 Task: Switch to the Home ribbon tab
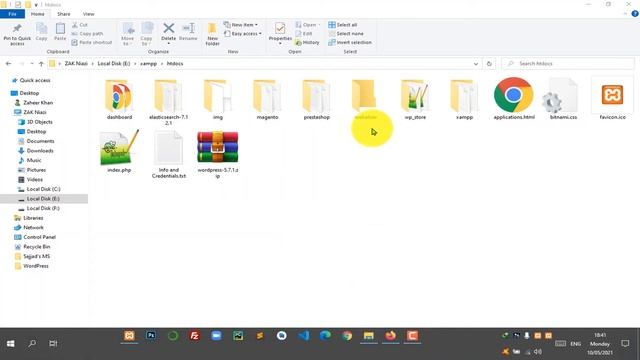[x=38, y=14]
